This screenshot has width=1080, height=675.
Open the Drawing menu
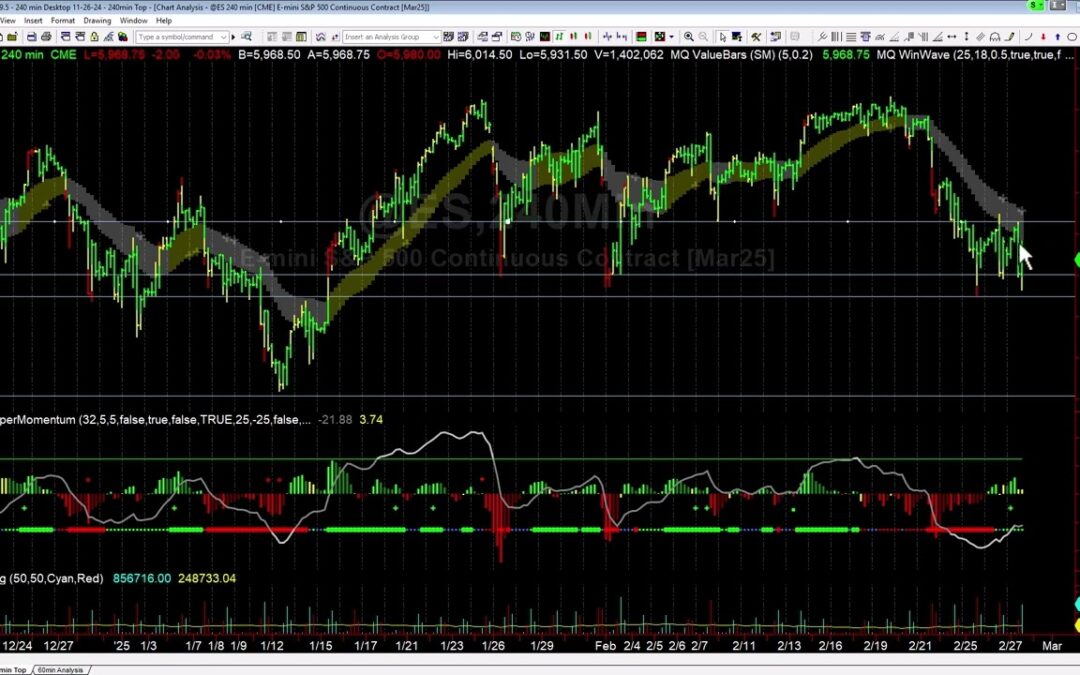[x=97, y=20]
